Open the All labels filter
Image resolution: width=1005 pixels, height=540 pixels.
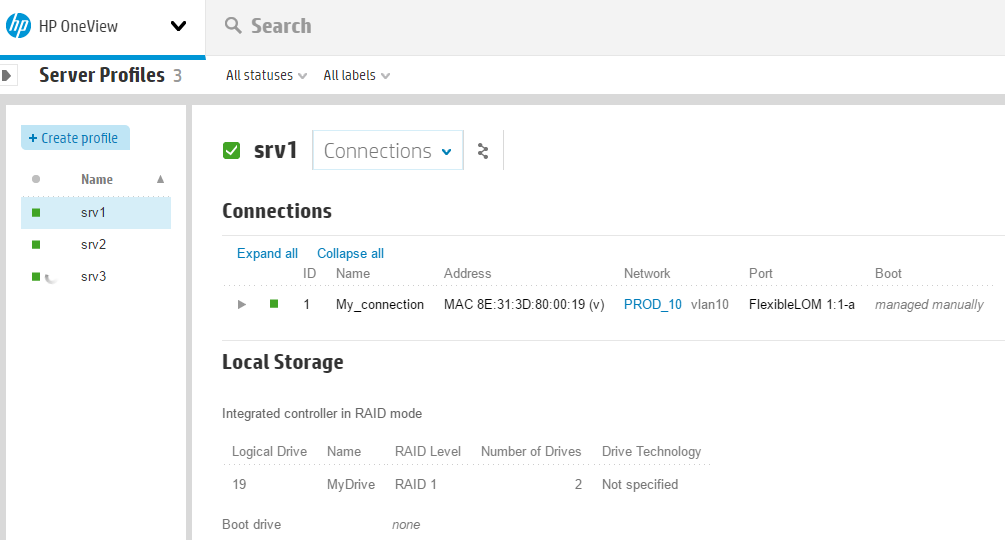point(356,76)
